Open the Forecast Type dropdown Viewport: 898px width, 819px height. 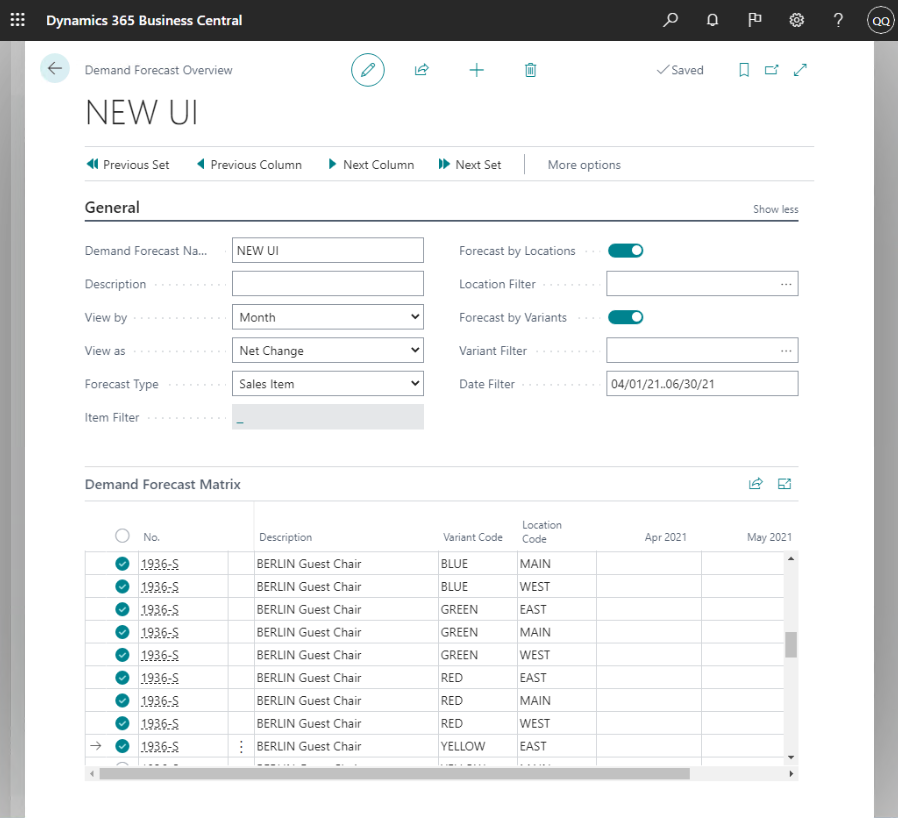click(328, 384)
